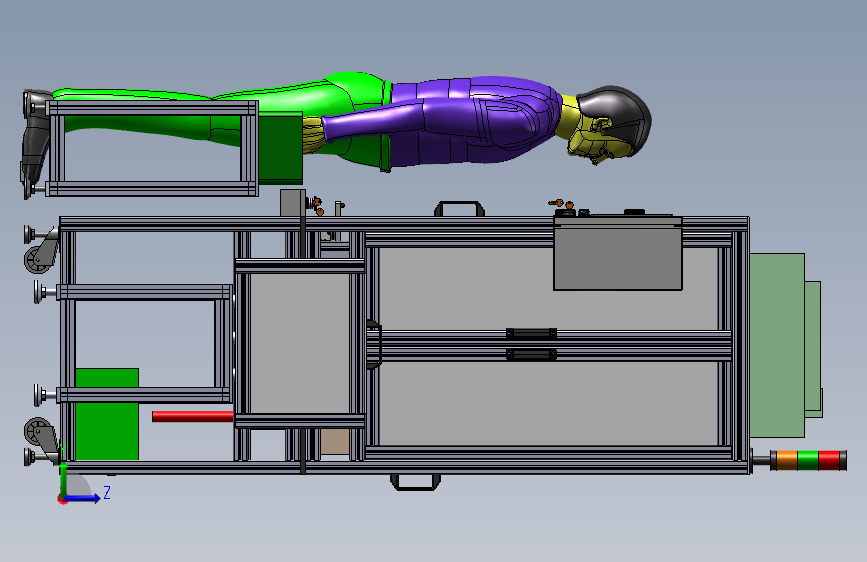The height and width of the screenshot is (562, 867).
Task: Pick the red horizontal bar in the frame
Action: point(192,417)
